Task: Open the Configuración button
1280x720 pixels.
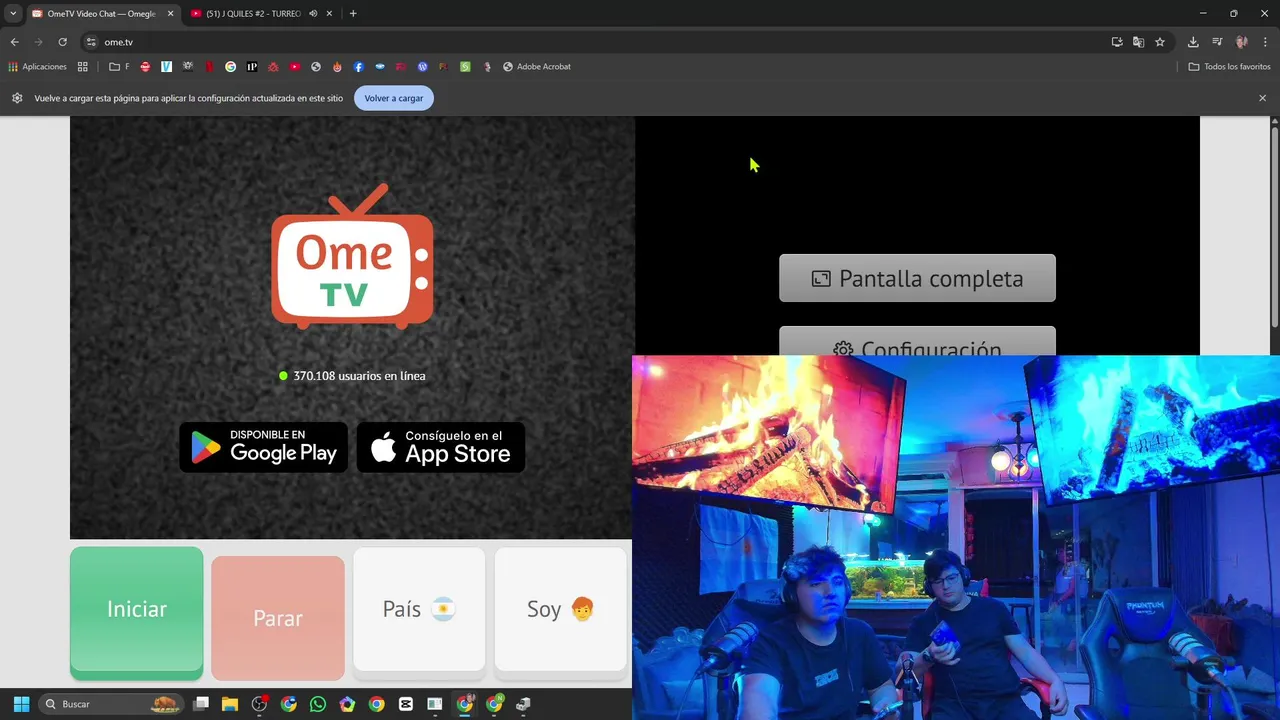Action: [x=917, y=342]
